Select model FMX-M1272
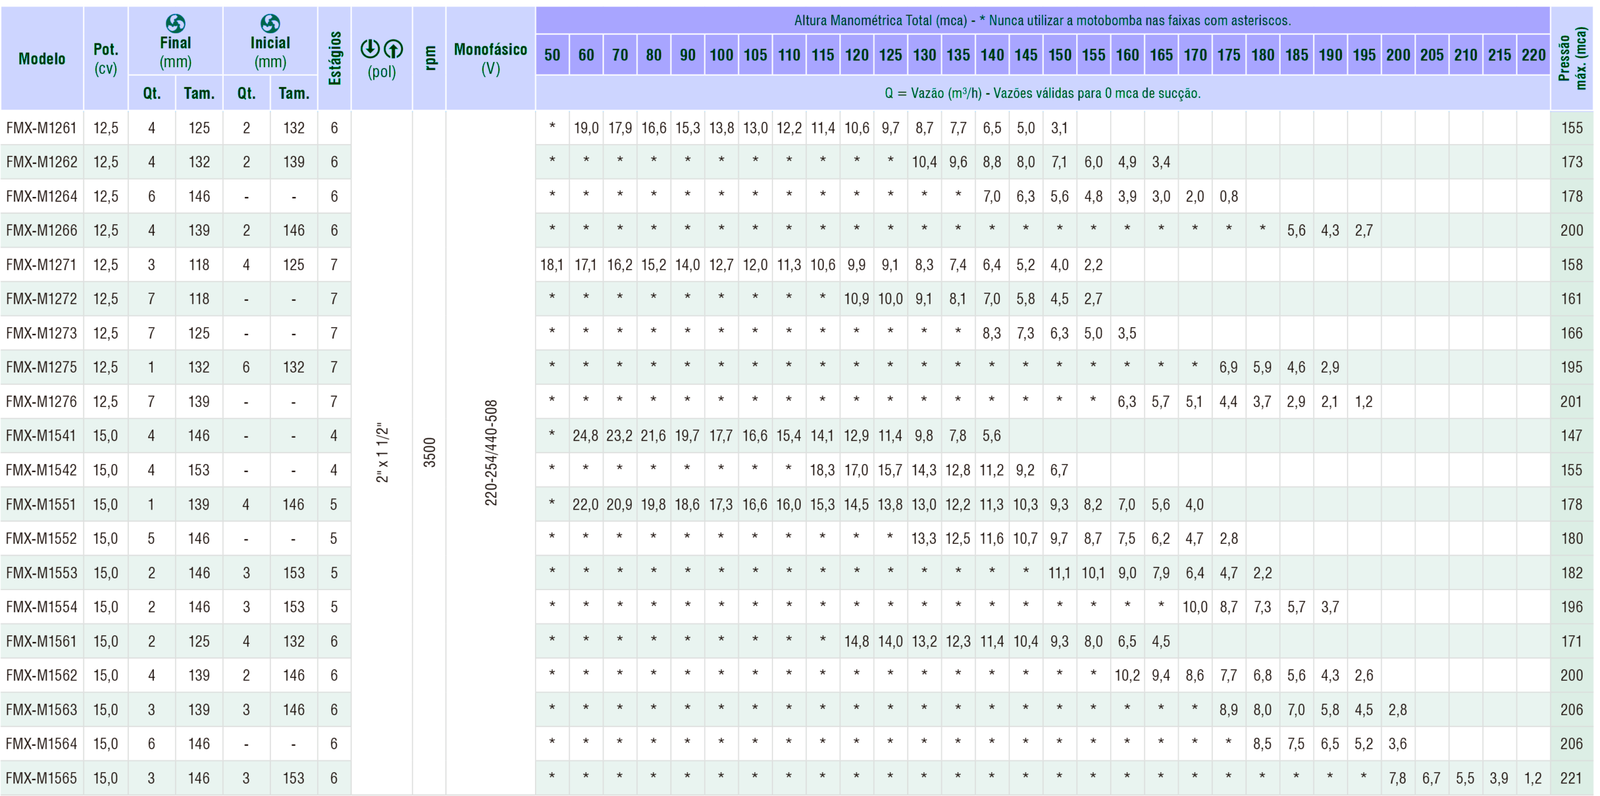1600x796 pixels. tap(41, 299)
